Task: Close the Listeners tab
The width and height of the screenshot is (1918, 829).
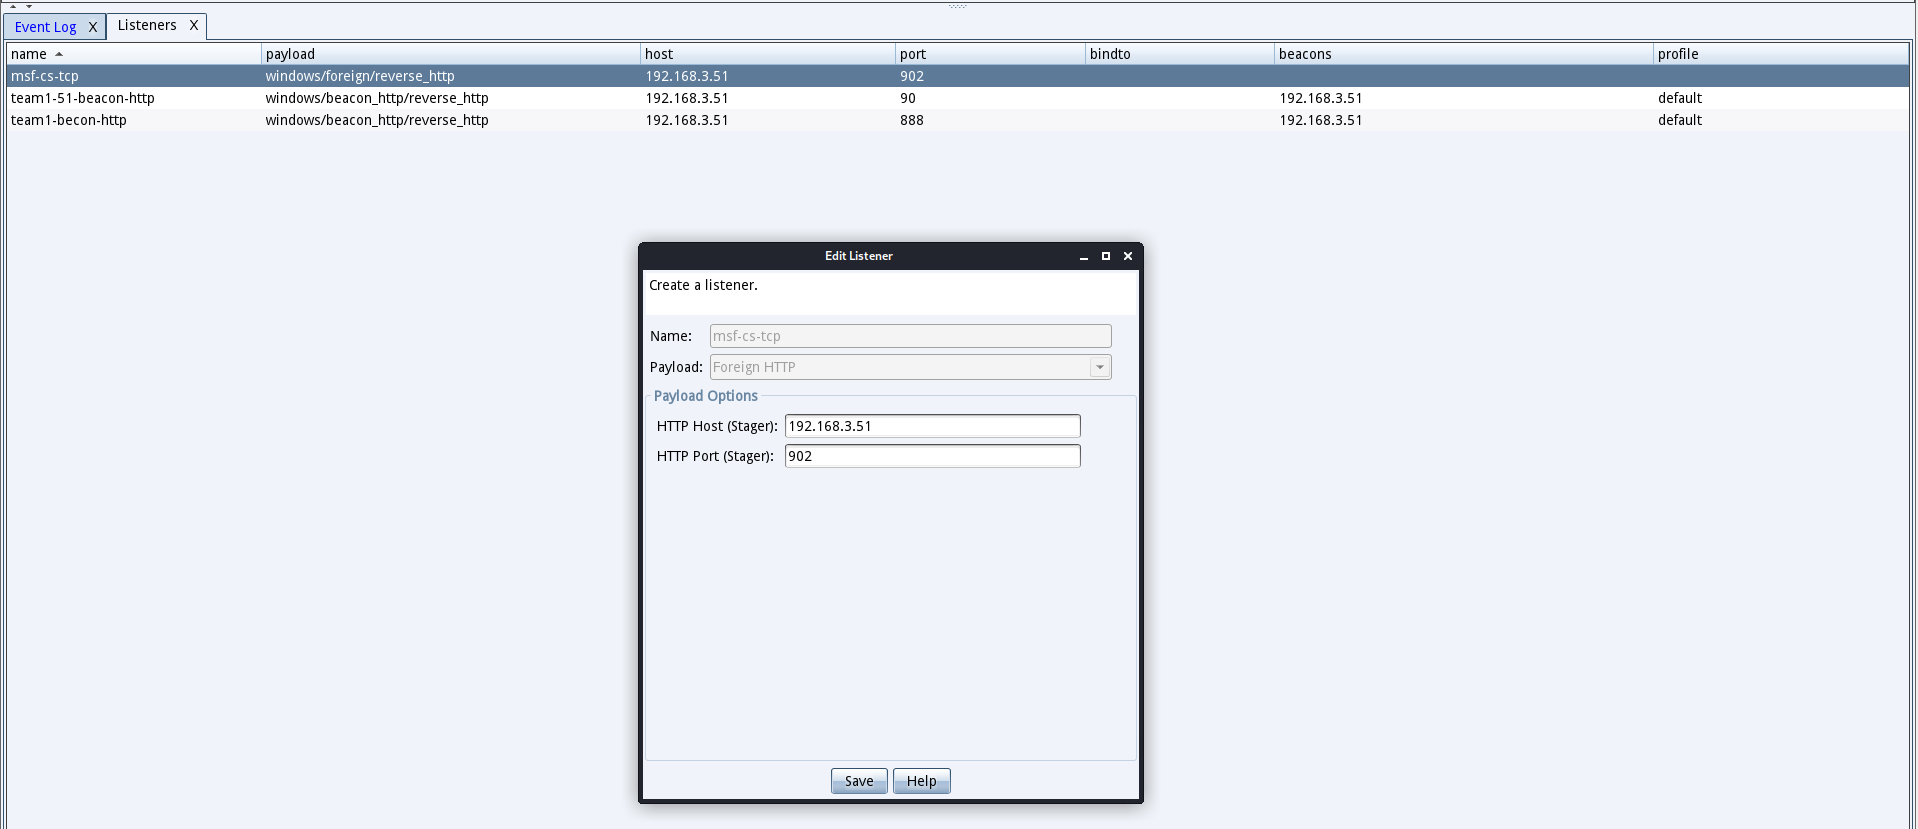Action: point(194,25)
